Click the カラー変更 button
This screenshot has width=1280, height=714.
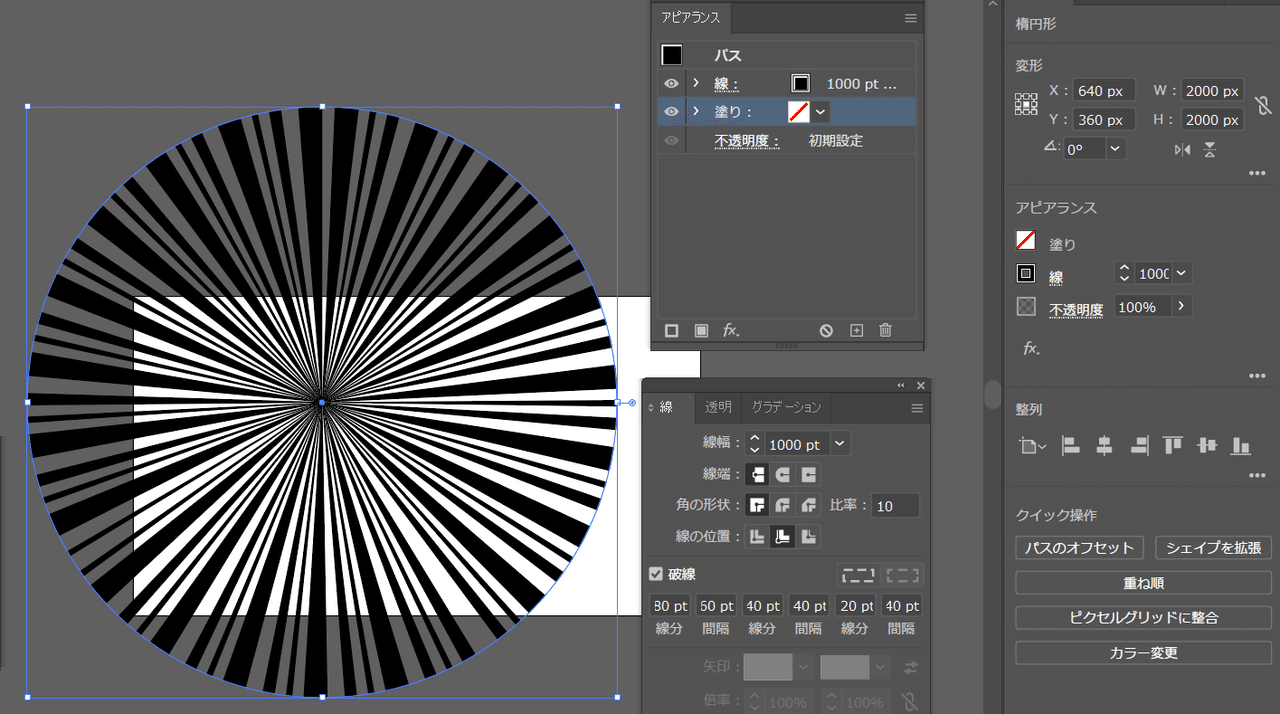1143,653
